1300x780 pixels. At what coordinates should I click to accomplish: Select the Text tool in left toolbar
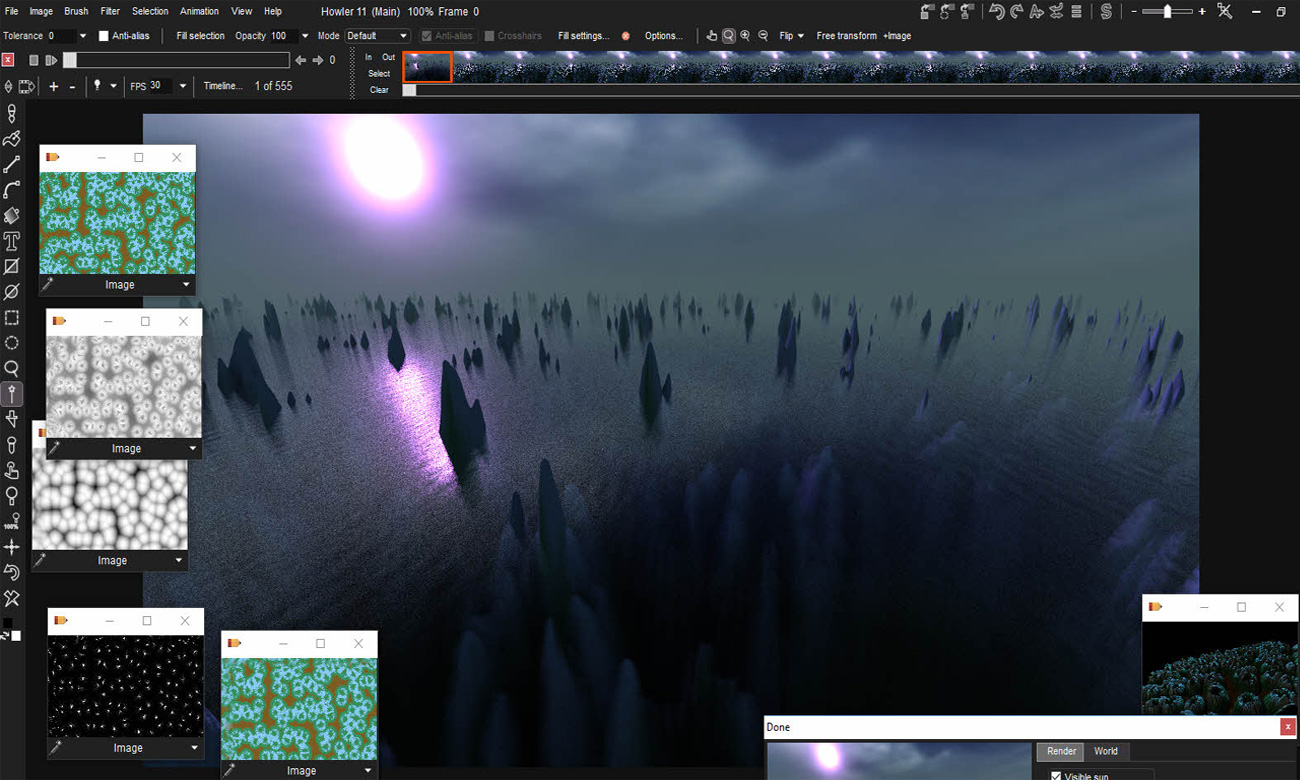tap(12, 241)
